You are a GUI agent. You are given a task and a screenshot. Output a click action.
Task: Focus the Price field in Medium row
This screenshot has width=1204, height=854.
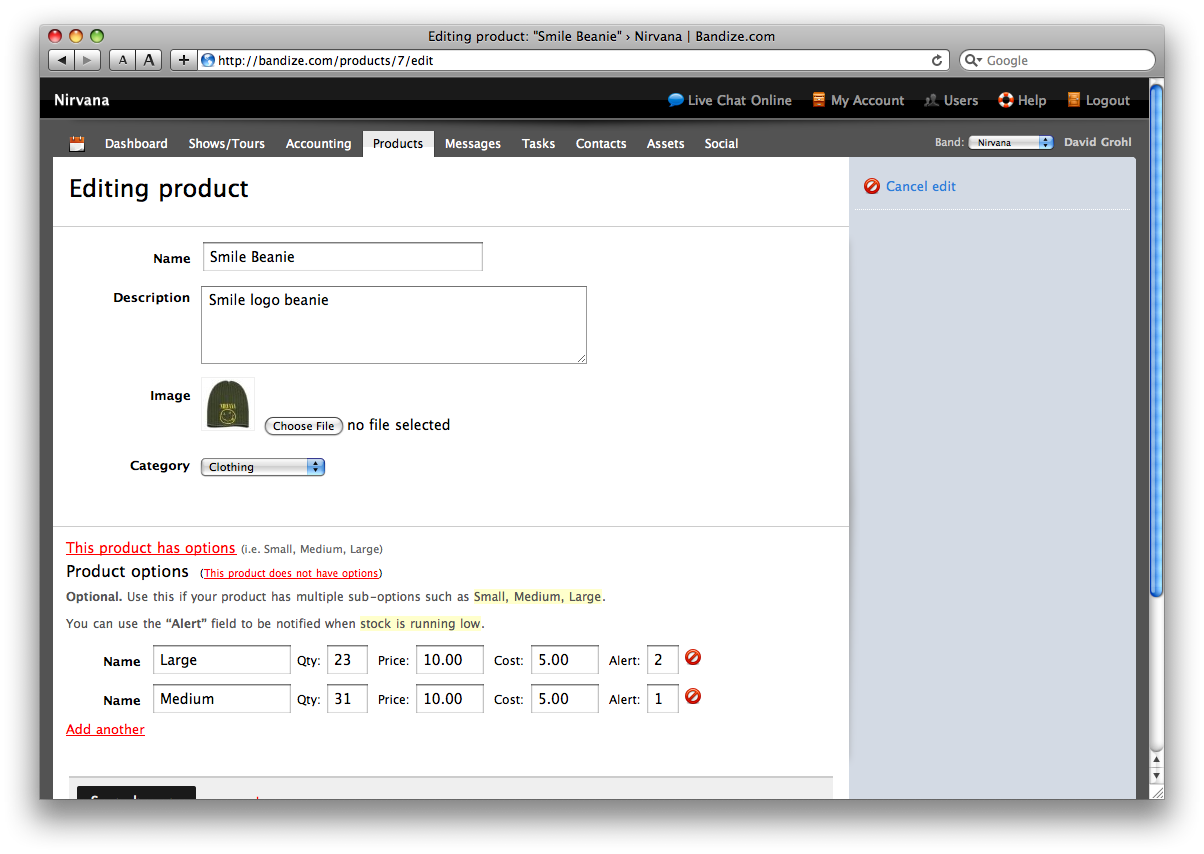pyautogui.click(x=450, y=698)
